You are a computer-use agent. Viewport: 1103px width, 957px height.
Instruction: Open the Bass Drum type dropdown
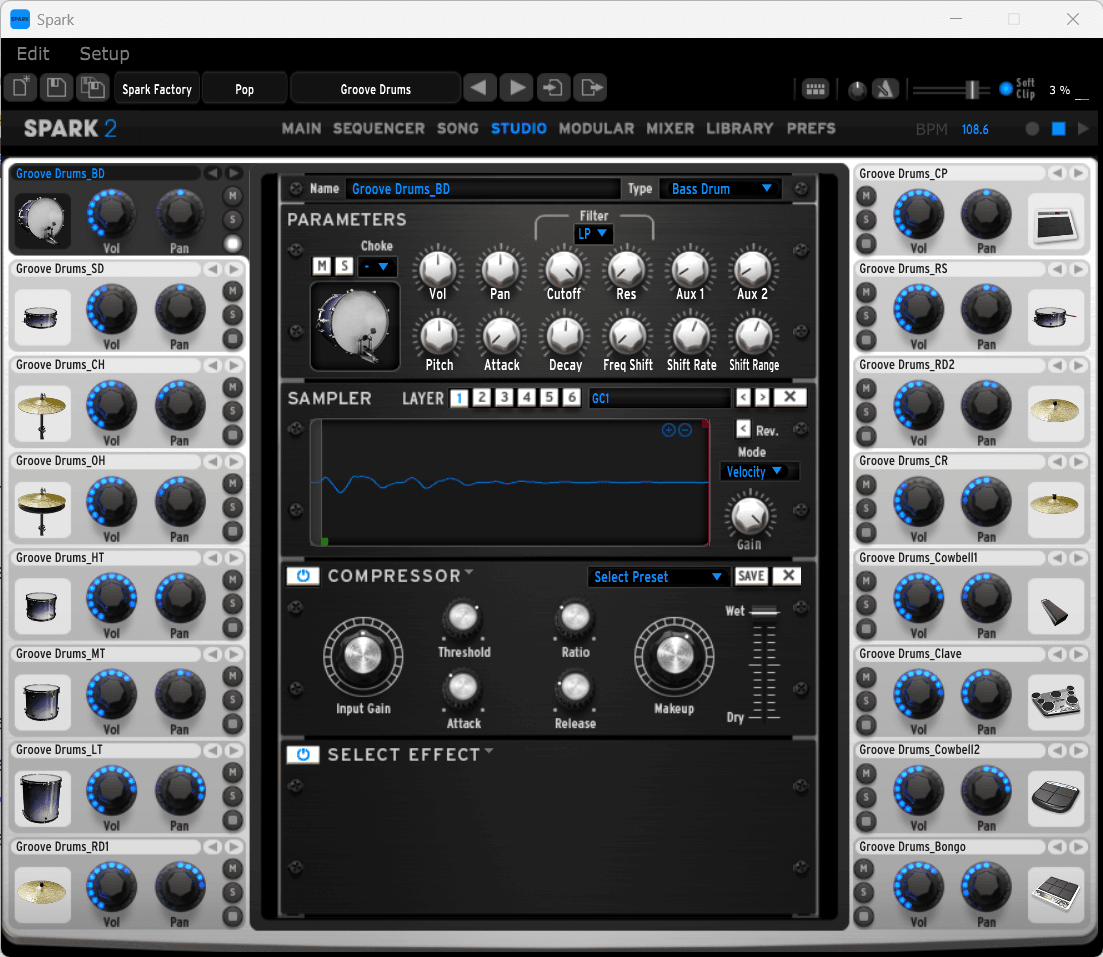click(722, 188)
